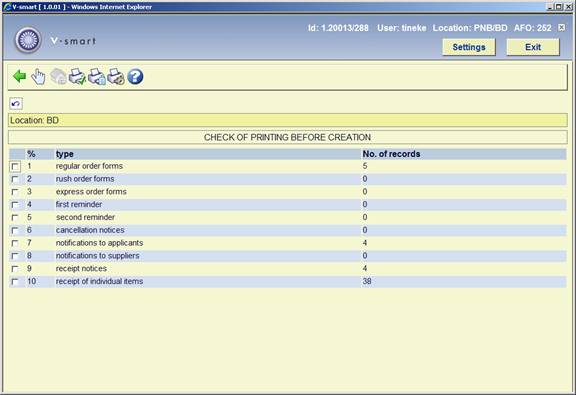Select 'receipt notices' row text
Image resolution: width=576 pixels, height=395 pixels.
[x=81, y=269]
